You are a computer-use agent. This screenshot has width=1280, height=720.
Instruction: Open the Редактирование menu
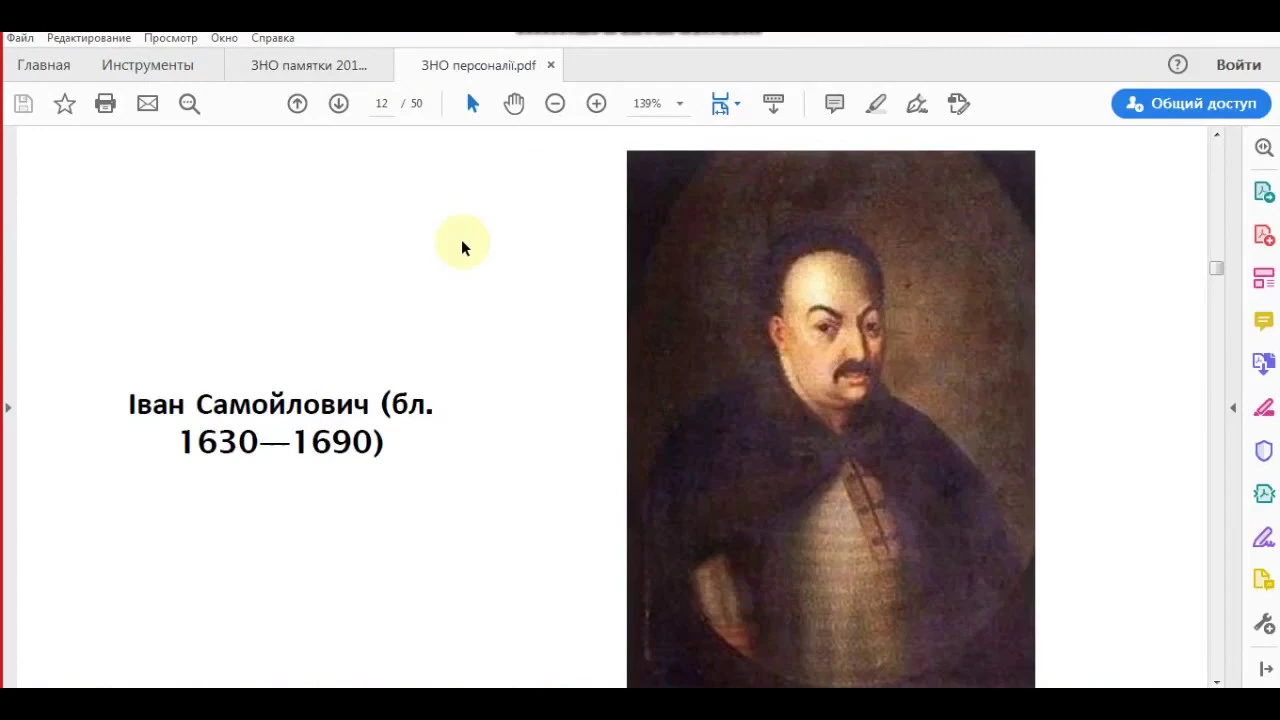(x=89, y=38)
